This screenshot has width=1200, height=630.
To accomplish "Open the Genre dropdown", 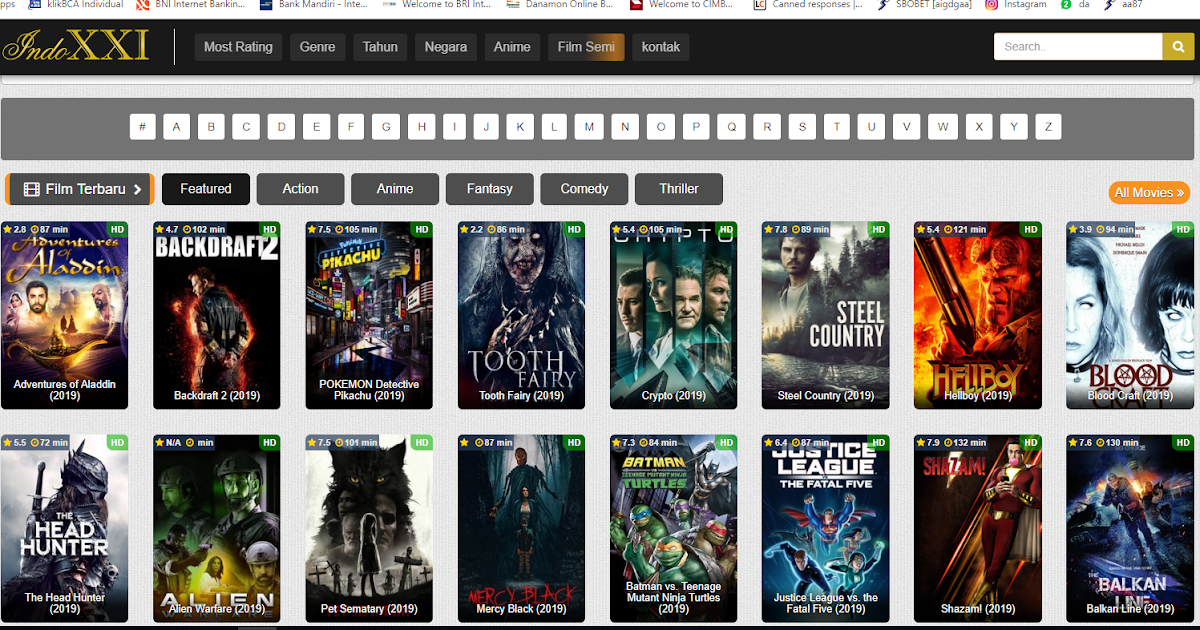I will coord(317,46).
